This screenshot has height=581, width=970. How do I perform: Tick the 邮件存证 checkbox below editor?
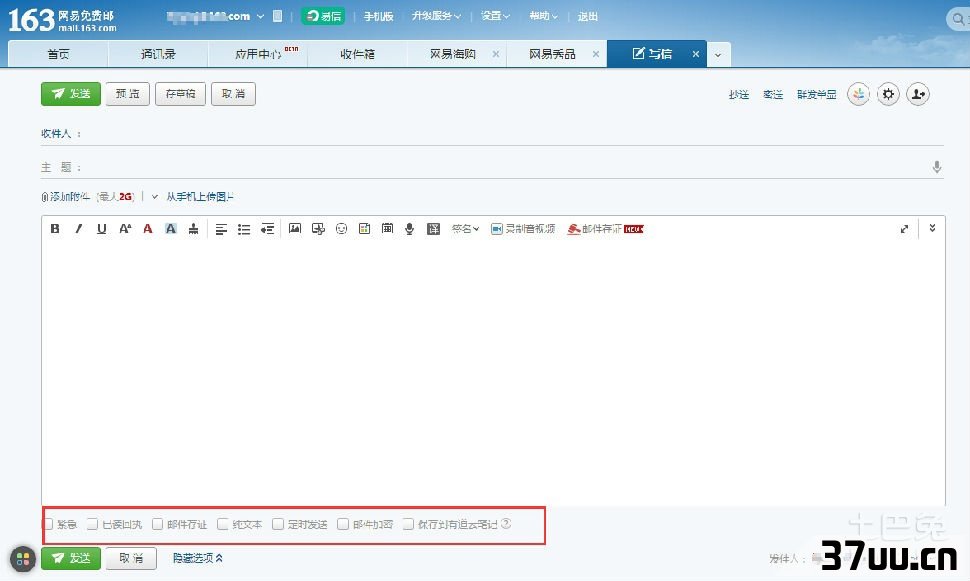coord(158,524)
